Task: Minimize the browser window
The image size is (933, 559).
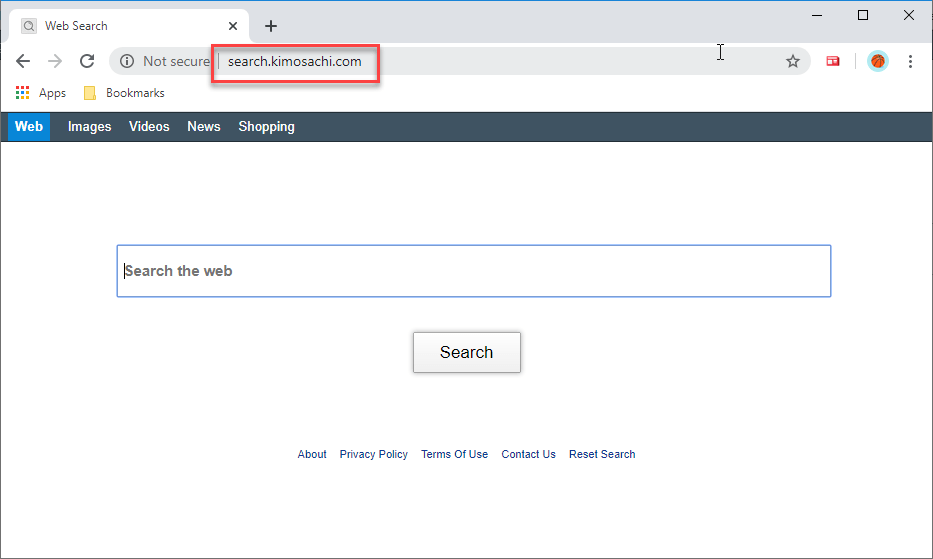Action: pyautogui.click(x=817, y=15)
